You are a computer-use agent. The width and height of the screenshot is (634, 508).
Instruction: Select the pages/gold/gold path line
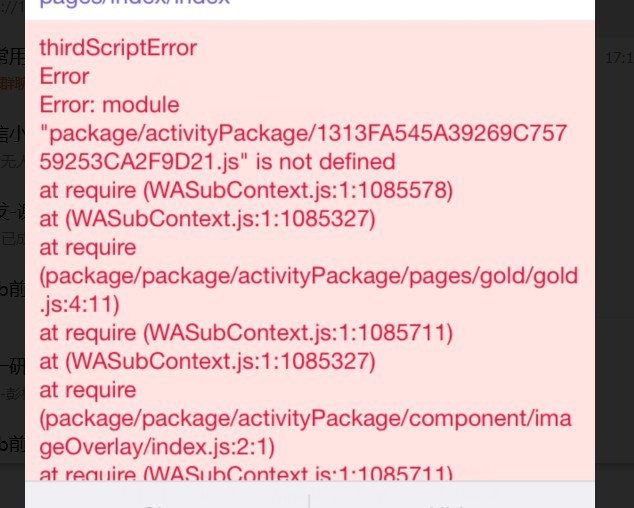(309, 276)
